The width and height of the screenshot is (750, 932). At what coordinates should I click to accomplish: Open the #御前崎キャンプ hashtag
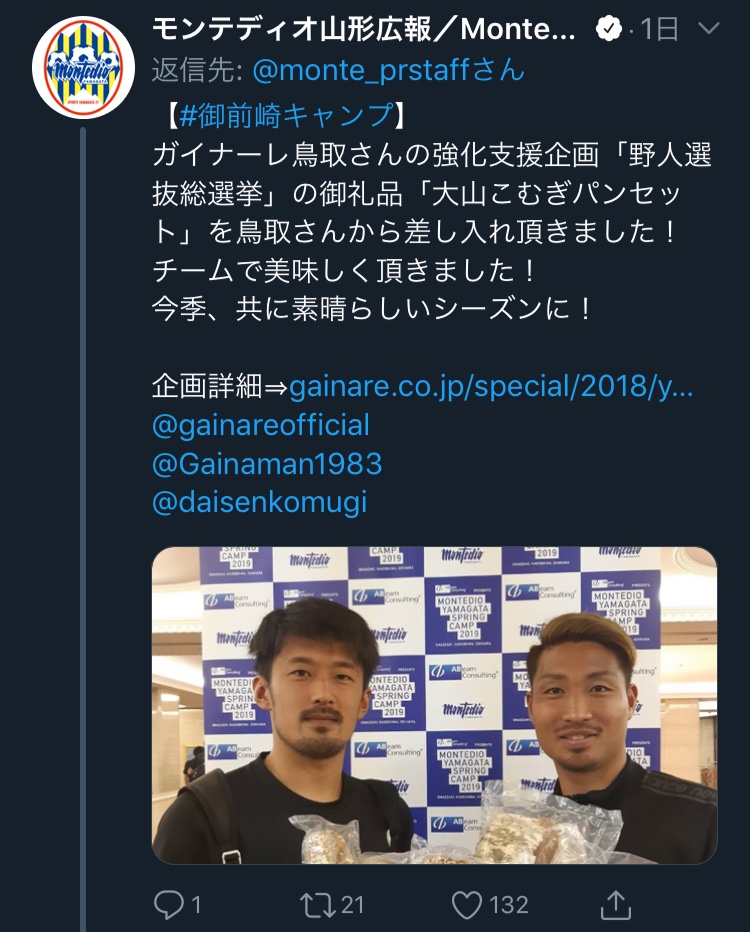pyautogui.click(x=286, y=115)
